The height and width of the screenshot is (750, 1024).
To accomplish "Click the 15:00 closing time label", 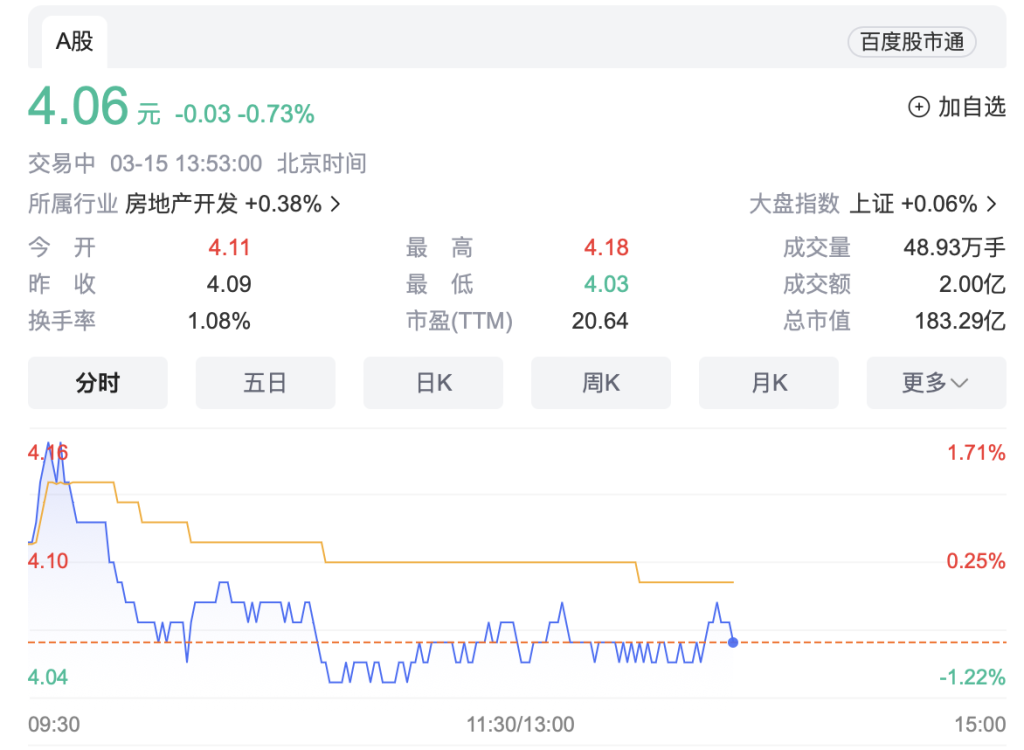I will click(x=979, y=724).
